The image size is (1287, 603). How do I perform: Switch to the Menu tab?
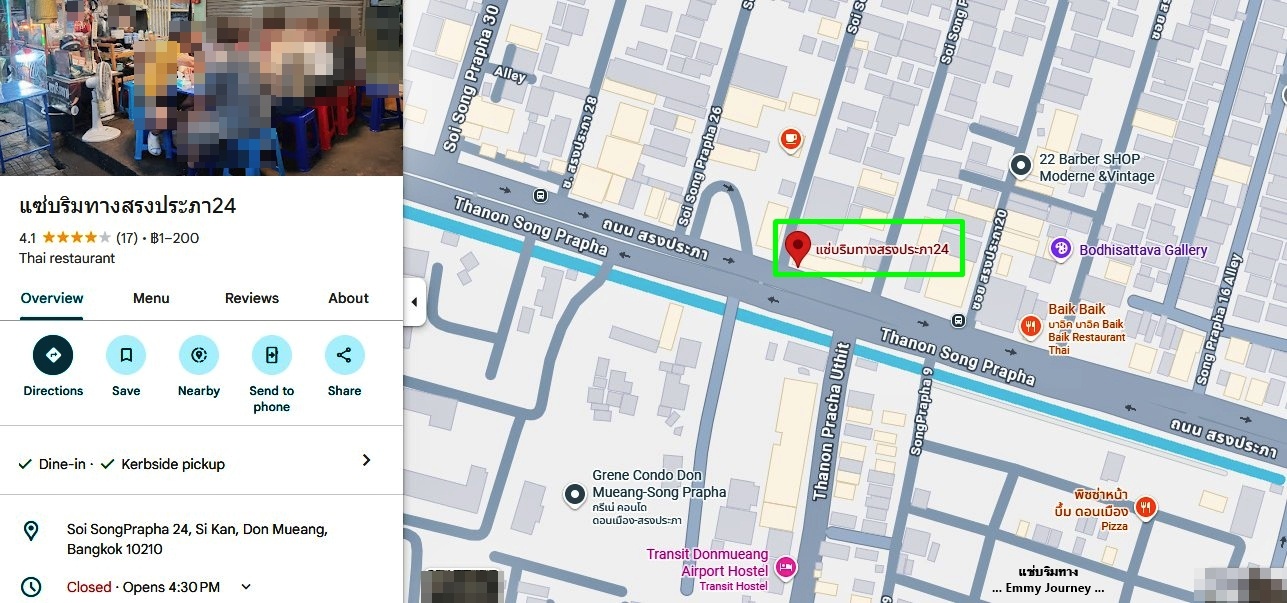pos(151,298)
